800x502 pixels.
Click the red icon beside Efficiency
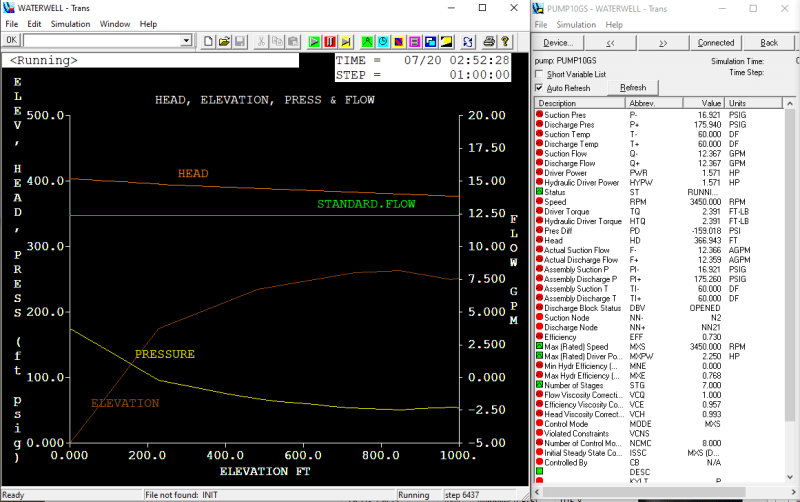[539, 336]
